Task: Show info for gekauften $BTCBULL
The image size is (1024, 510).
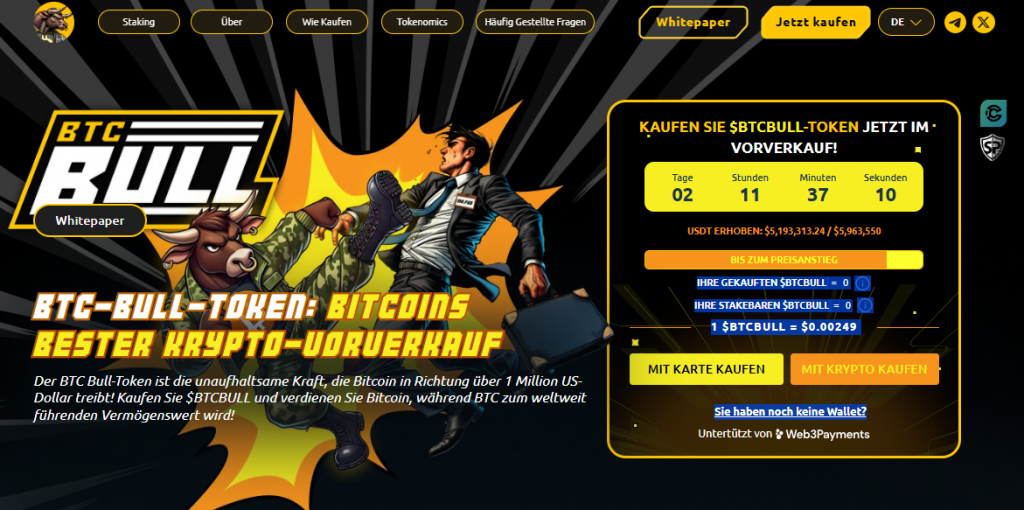Action: 863,283
